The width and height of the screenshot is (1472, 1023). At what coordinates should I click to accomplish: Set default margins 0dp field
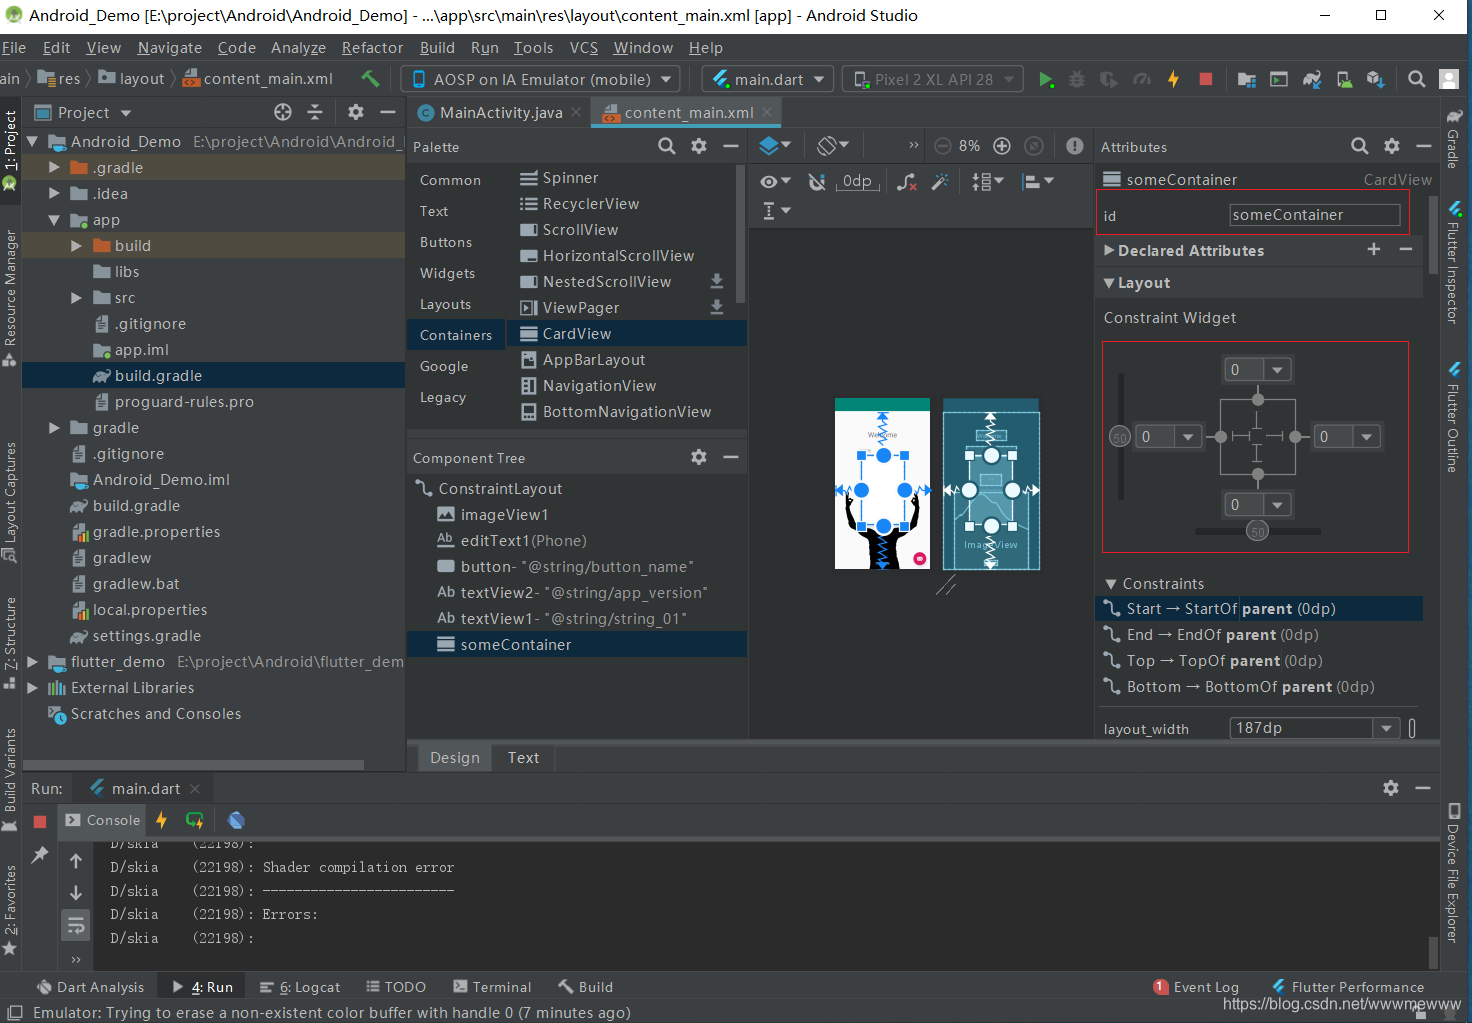tap(858, 181)
